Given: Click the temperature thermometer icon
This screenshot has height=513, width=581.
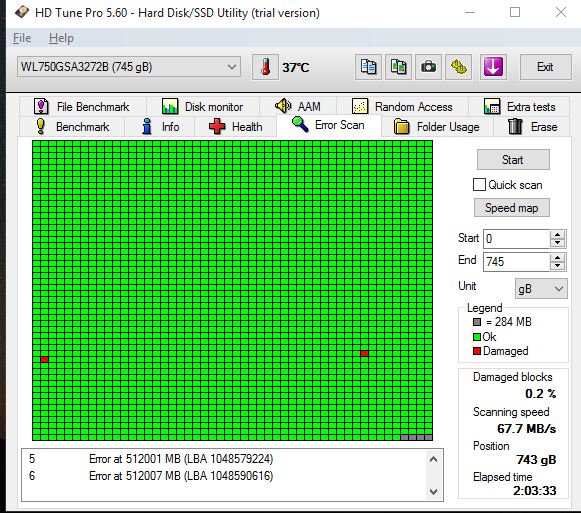Looking at the screenshot, I should pyautogui.click(x=265, y=67).
